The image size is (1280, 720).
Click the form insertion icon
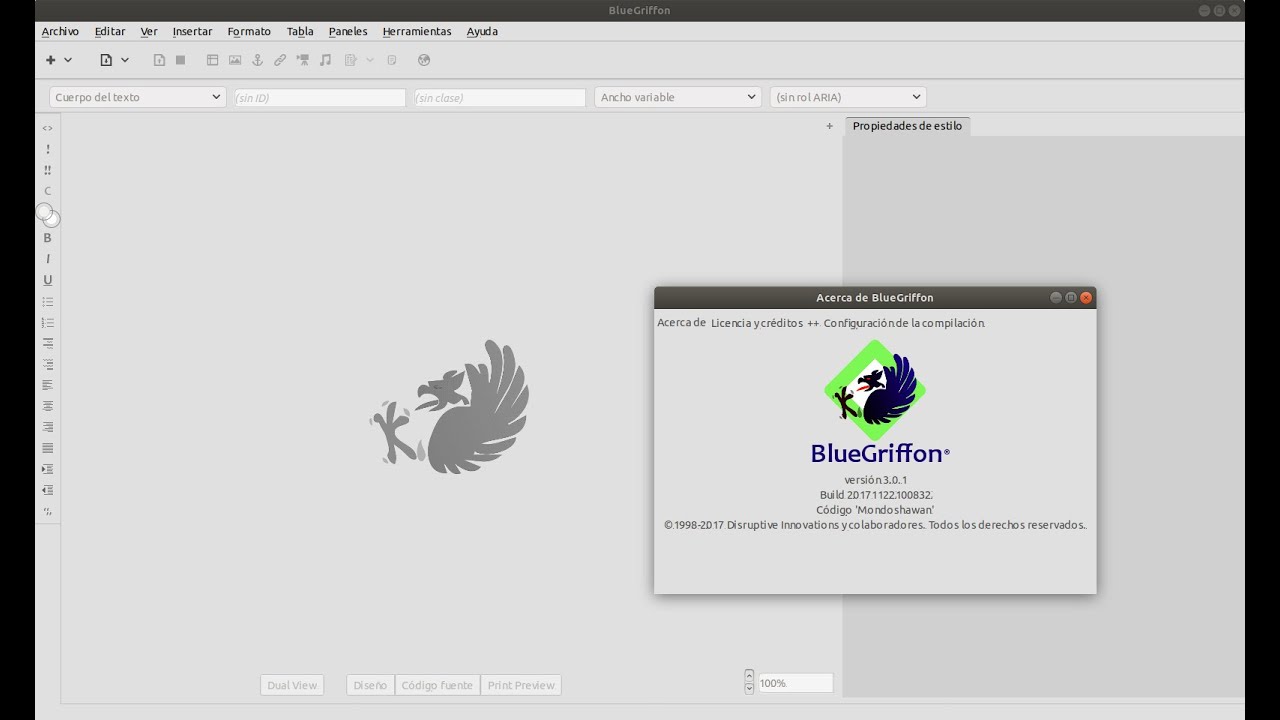(x=350, y=60)
